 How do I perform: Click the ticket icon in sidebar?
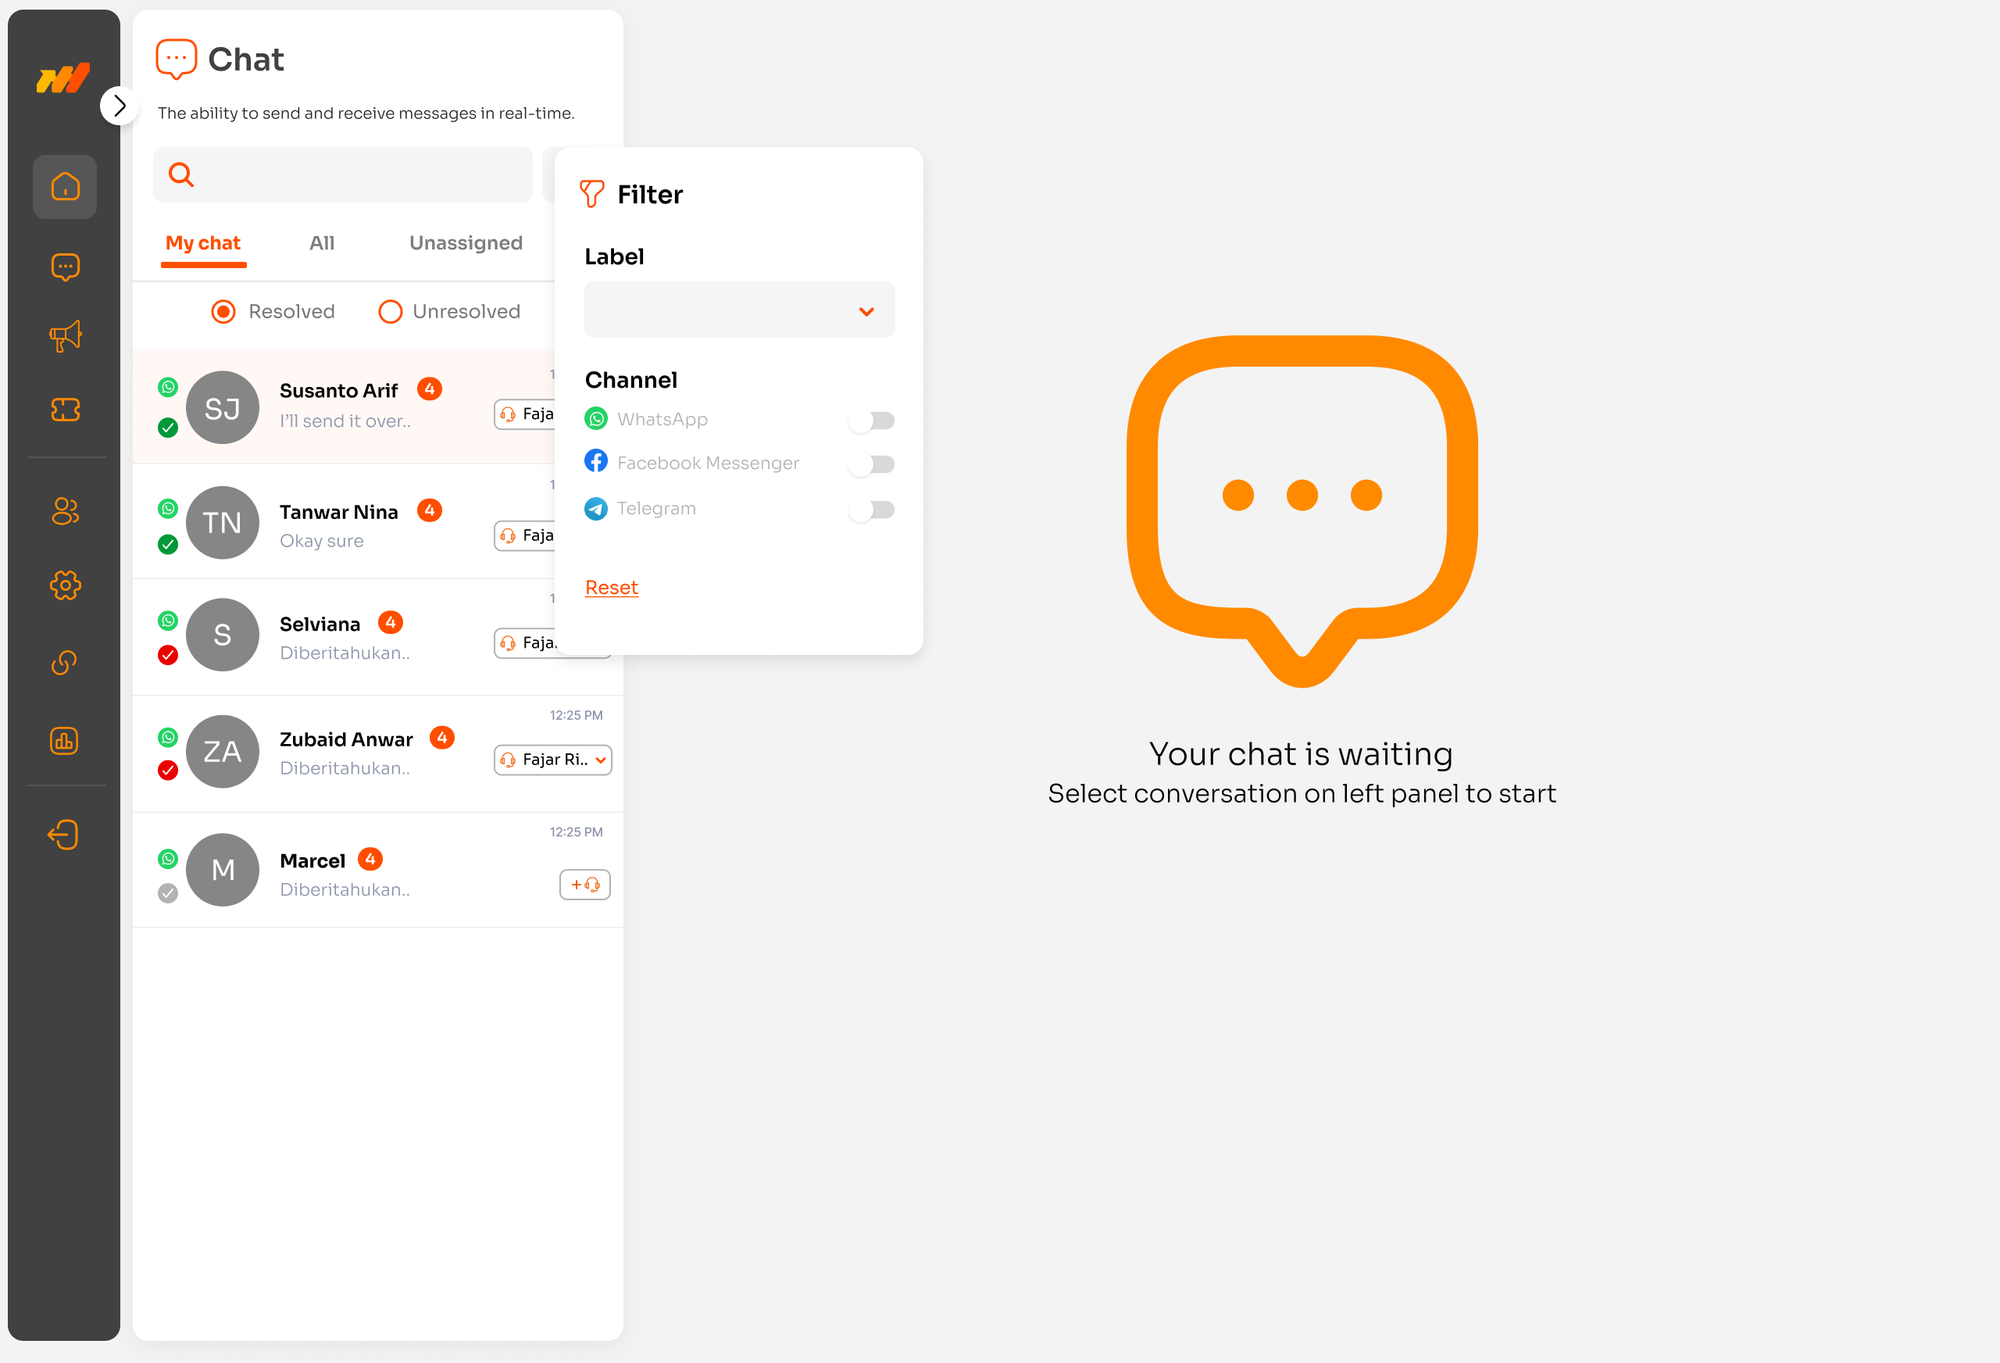(x=65, y=410)
